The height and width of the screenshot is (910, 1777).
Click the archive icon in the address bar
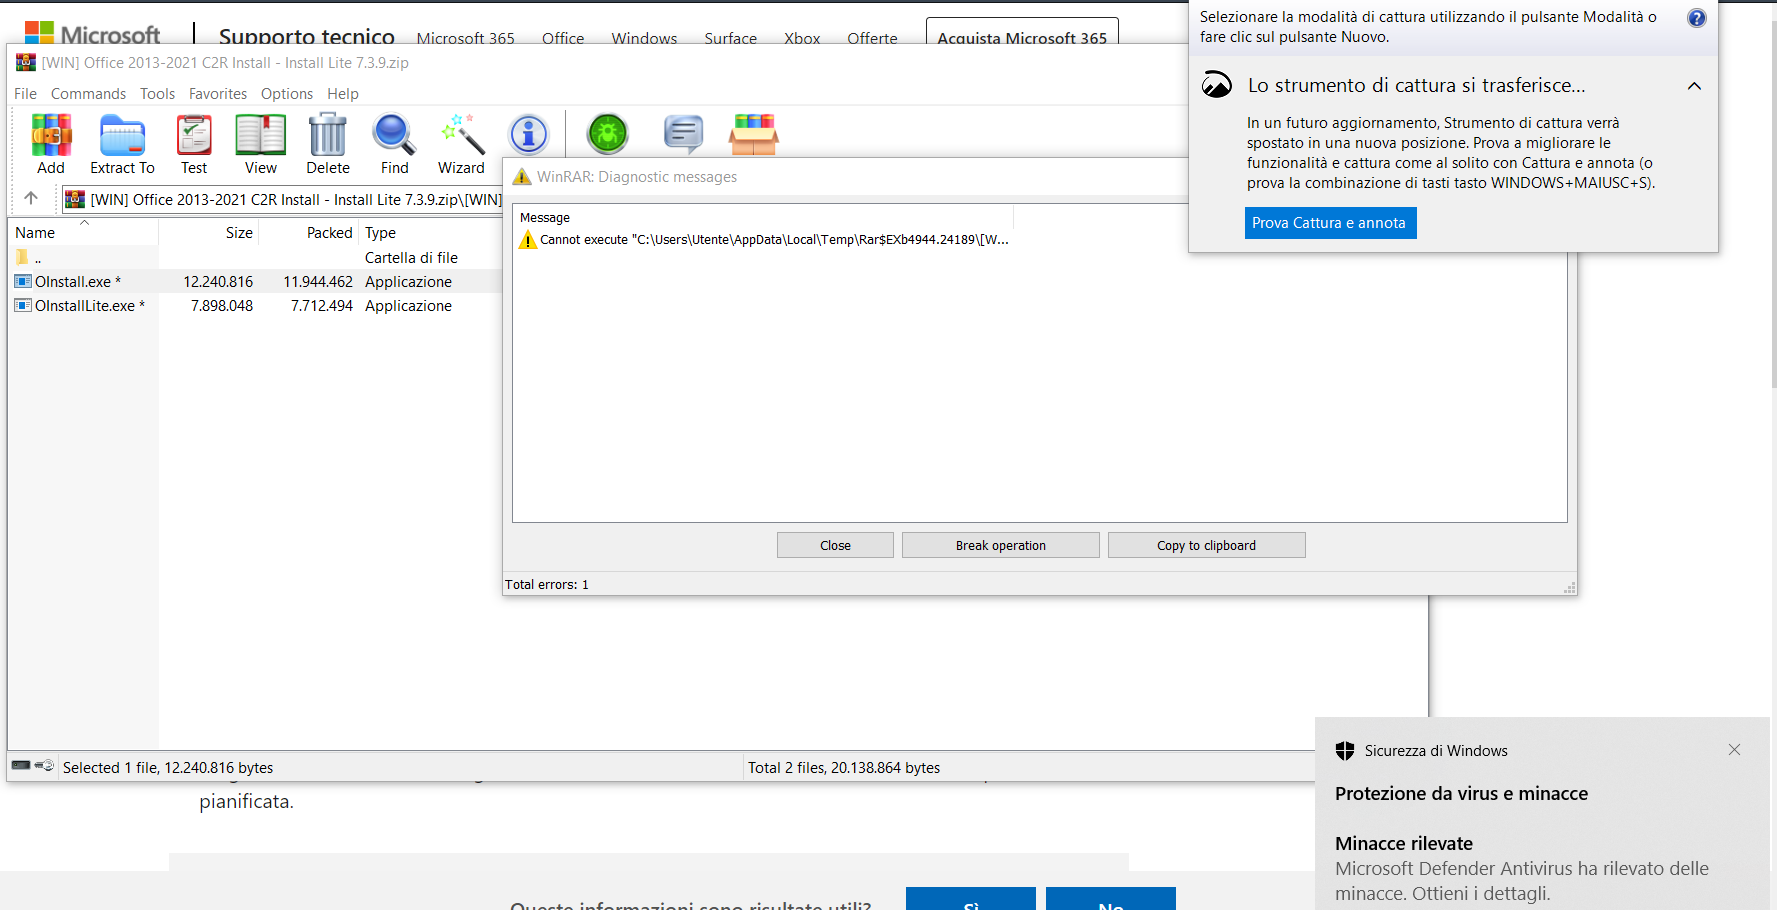pos(75,199)
